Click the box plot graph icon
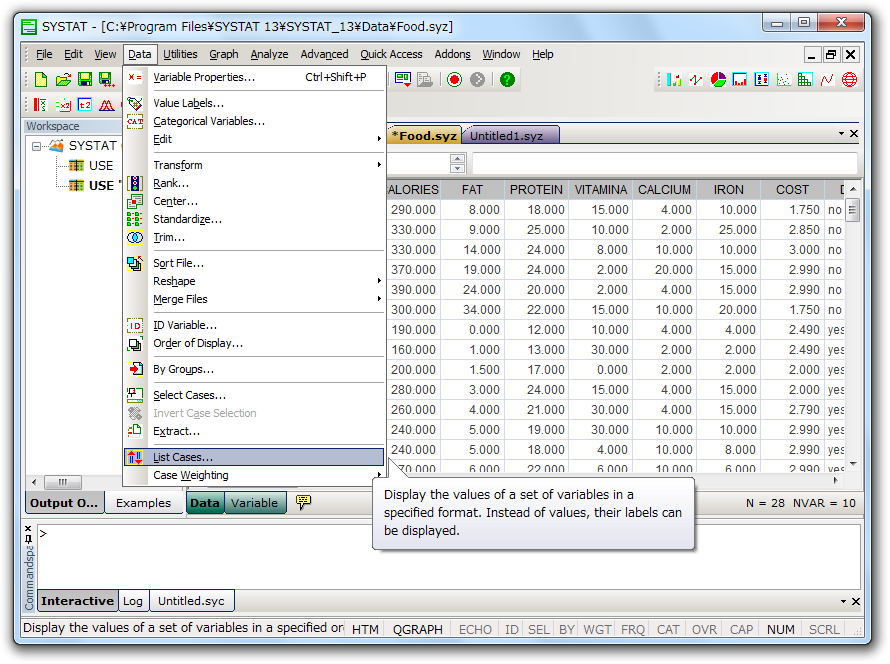 point(762,80)
